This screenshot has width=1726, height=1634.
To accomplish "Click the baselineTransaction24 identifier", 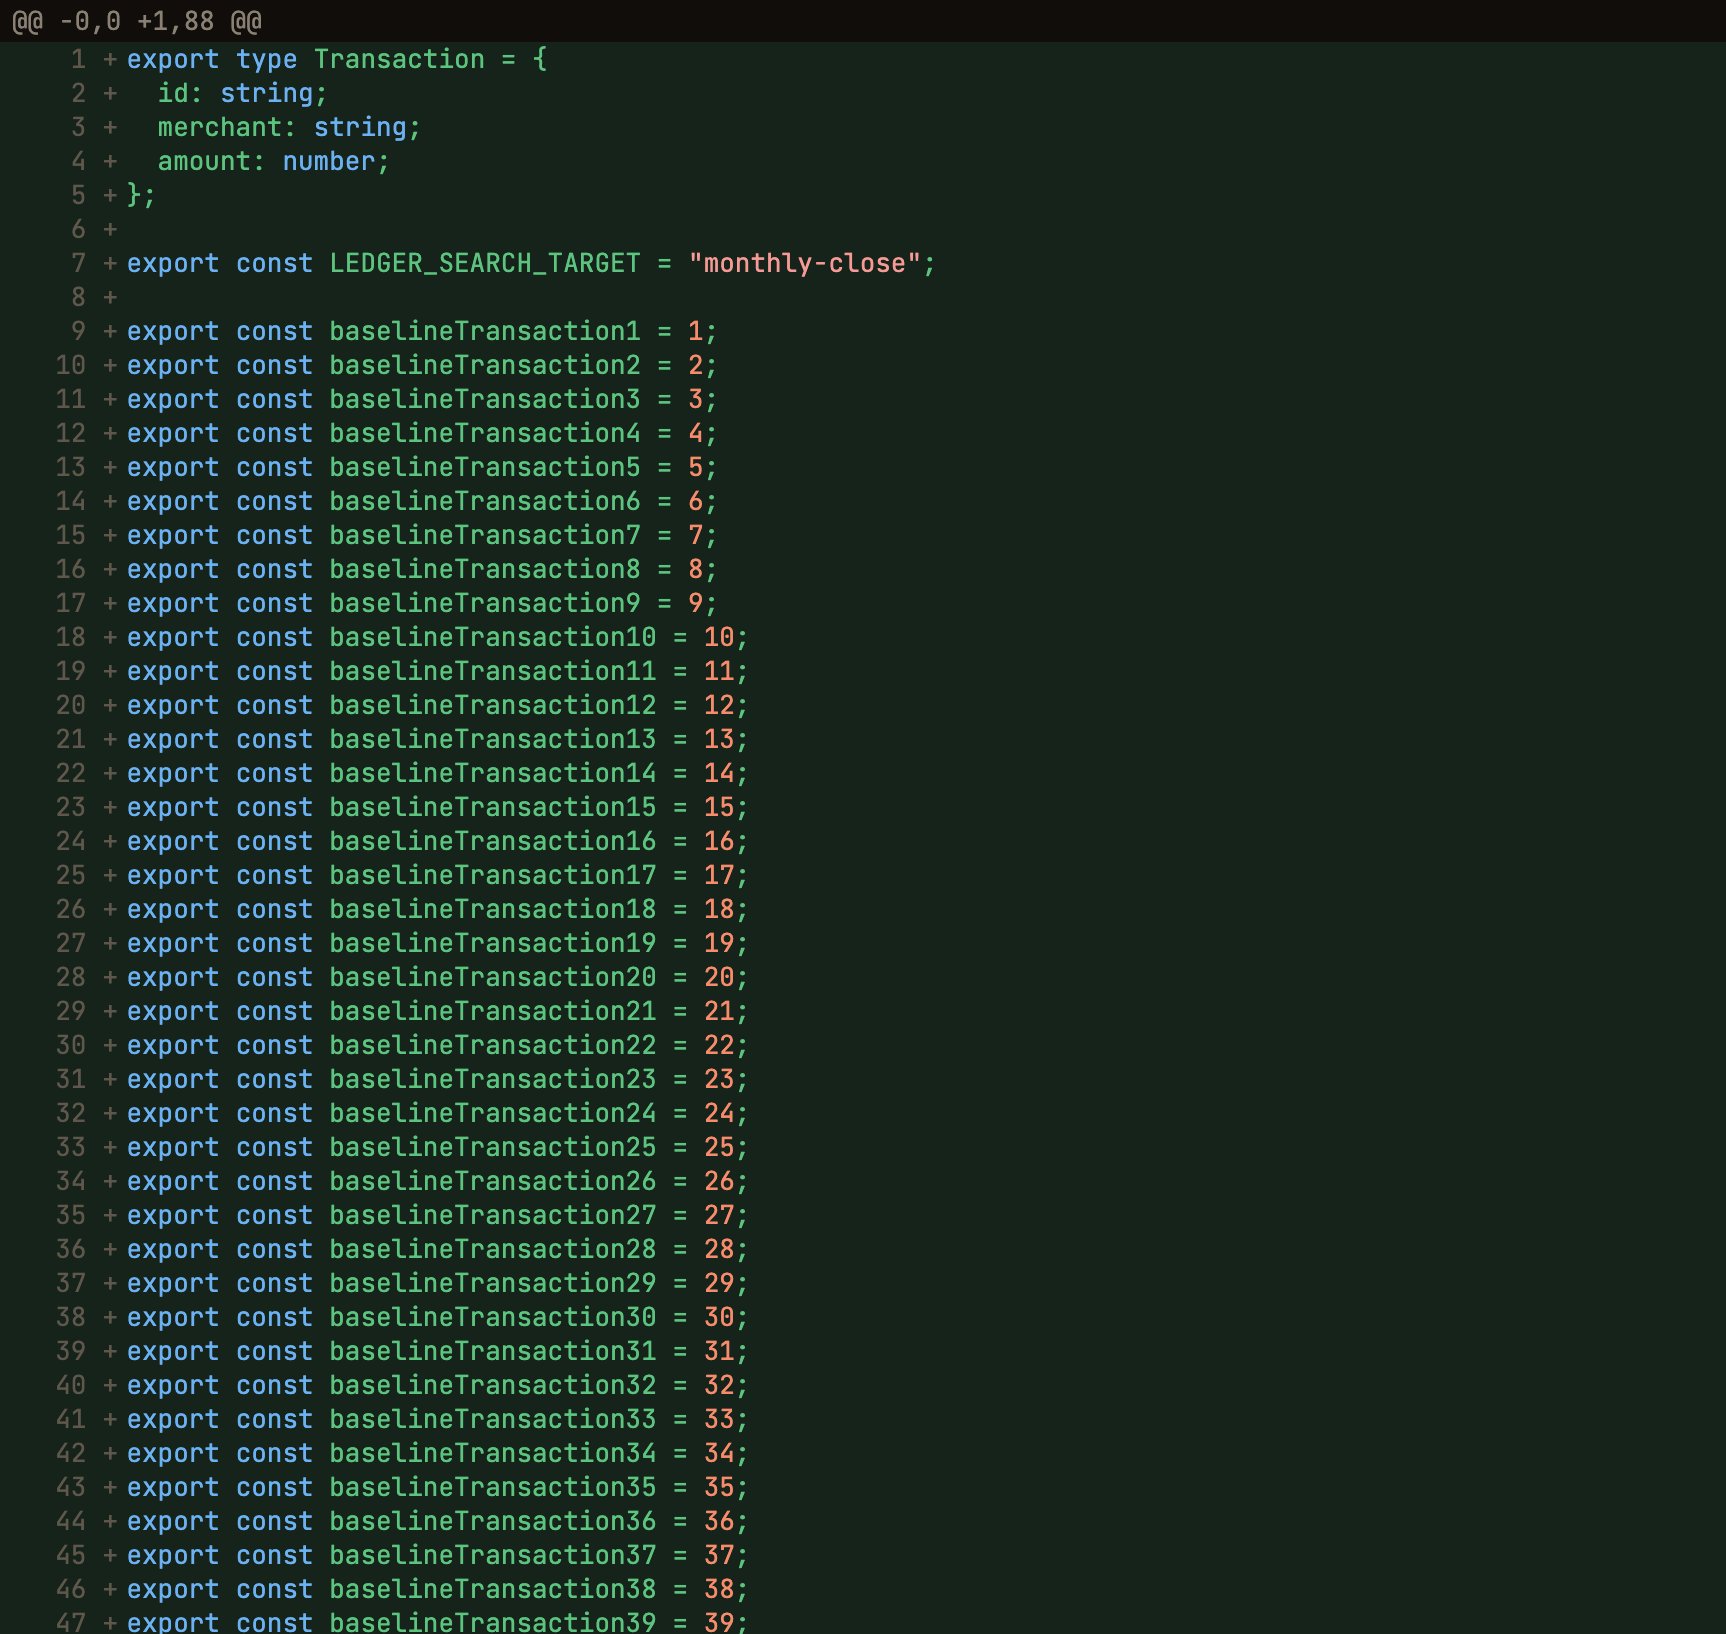I will coord(493,1113).
